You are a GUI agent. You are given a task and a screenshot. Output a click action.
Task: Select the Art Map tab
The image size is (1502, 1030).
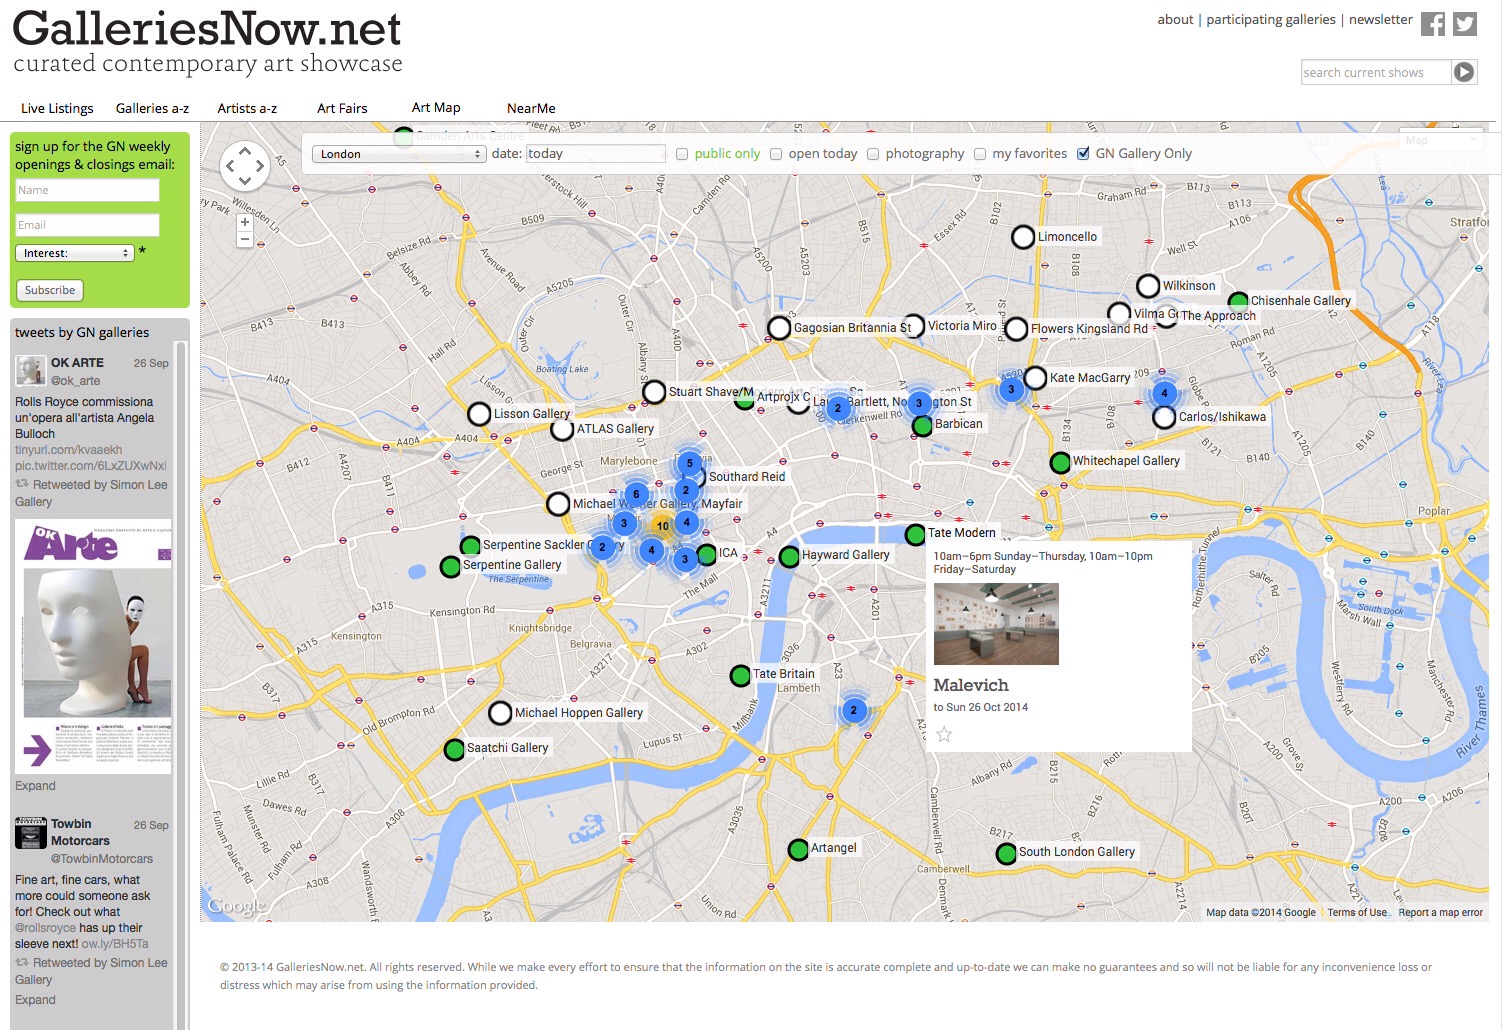point(436,107)
